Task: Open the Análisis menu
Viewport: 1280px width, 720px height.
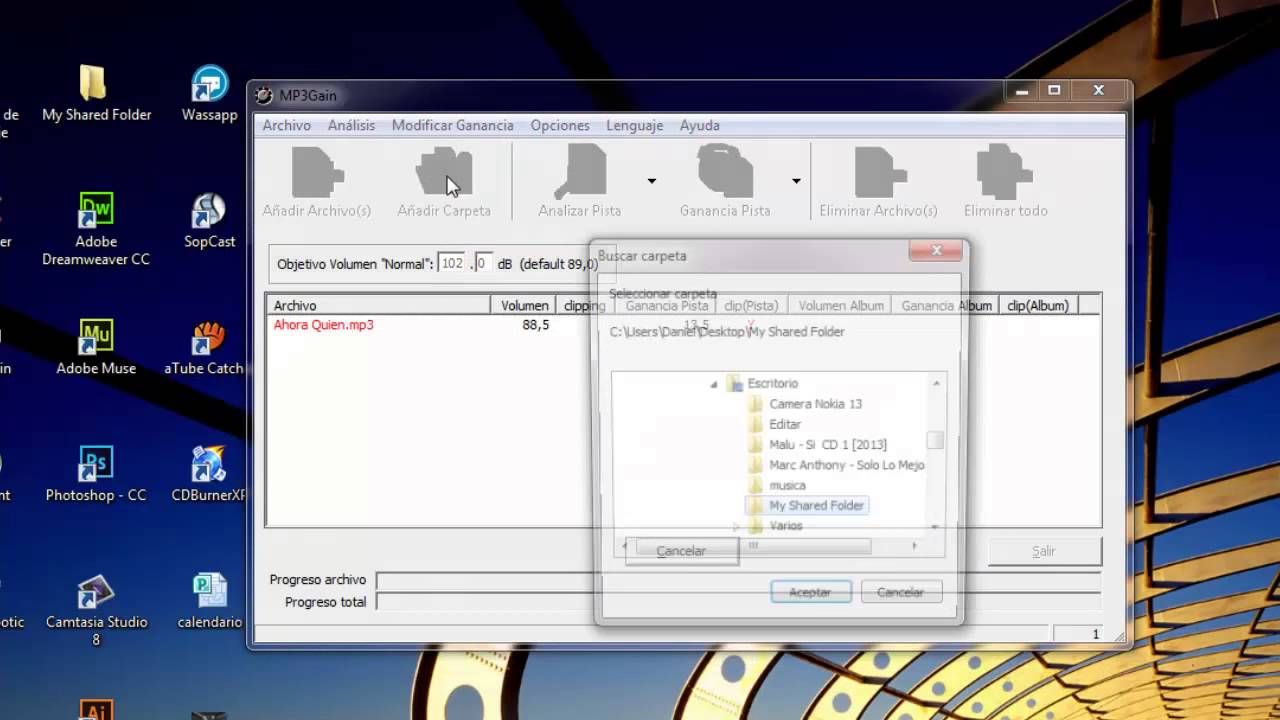Action: click(351, 125)
